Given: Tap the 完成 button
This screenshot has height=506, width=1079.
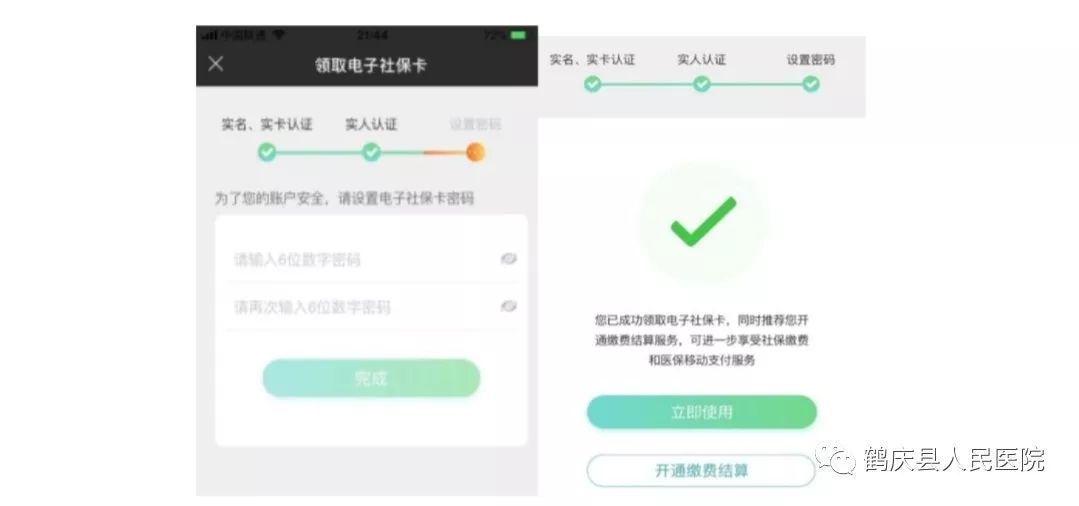Looking at the screenshot, I should click(x=372, y=378).
